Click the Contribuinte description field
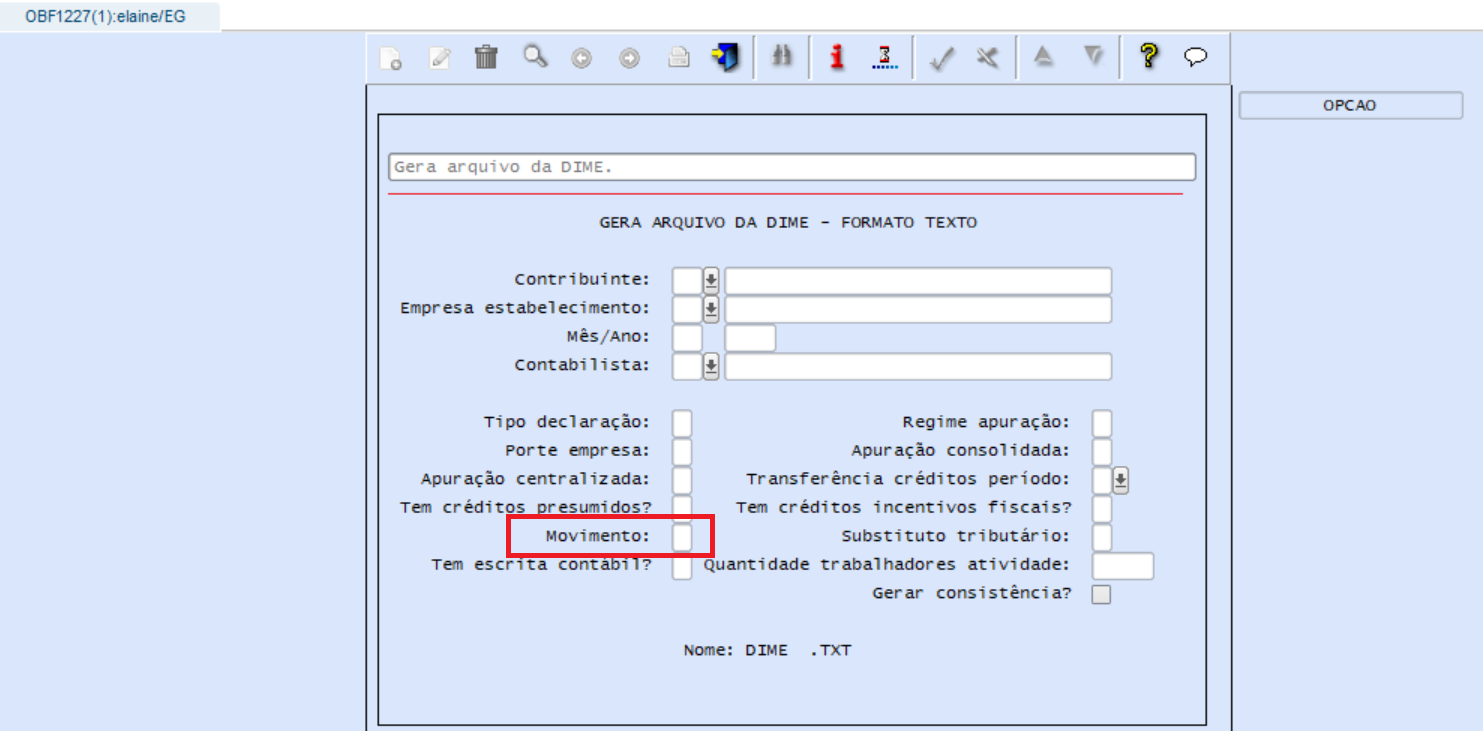Screen dimensions: 1483x731 [918, 281]
